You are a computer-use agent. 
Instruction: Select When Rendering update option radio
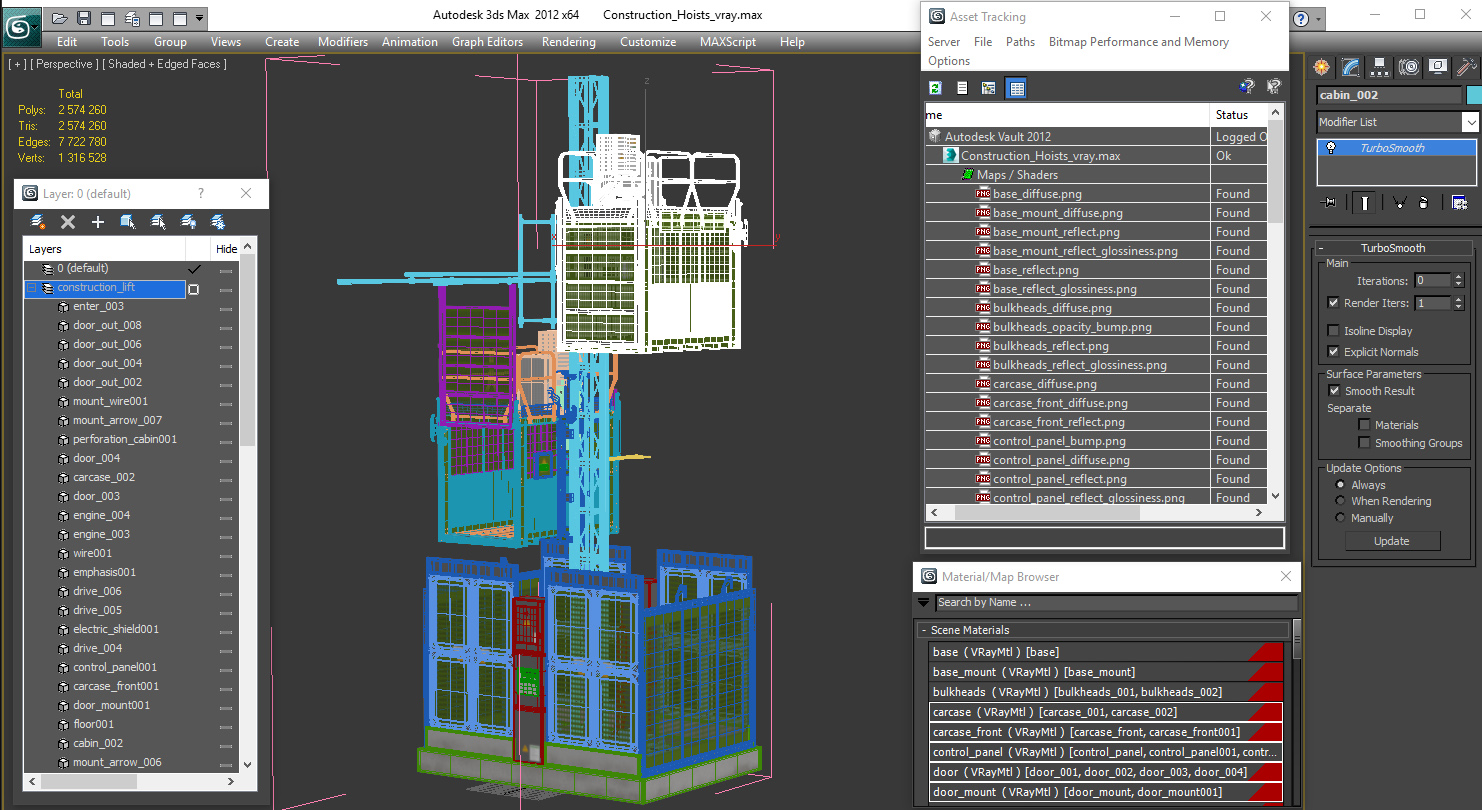coord(1340,501)
